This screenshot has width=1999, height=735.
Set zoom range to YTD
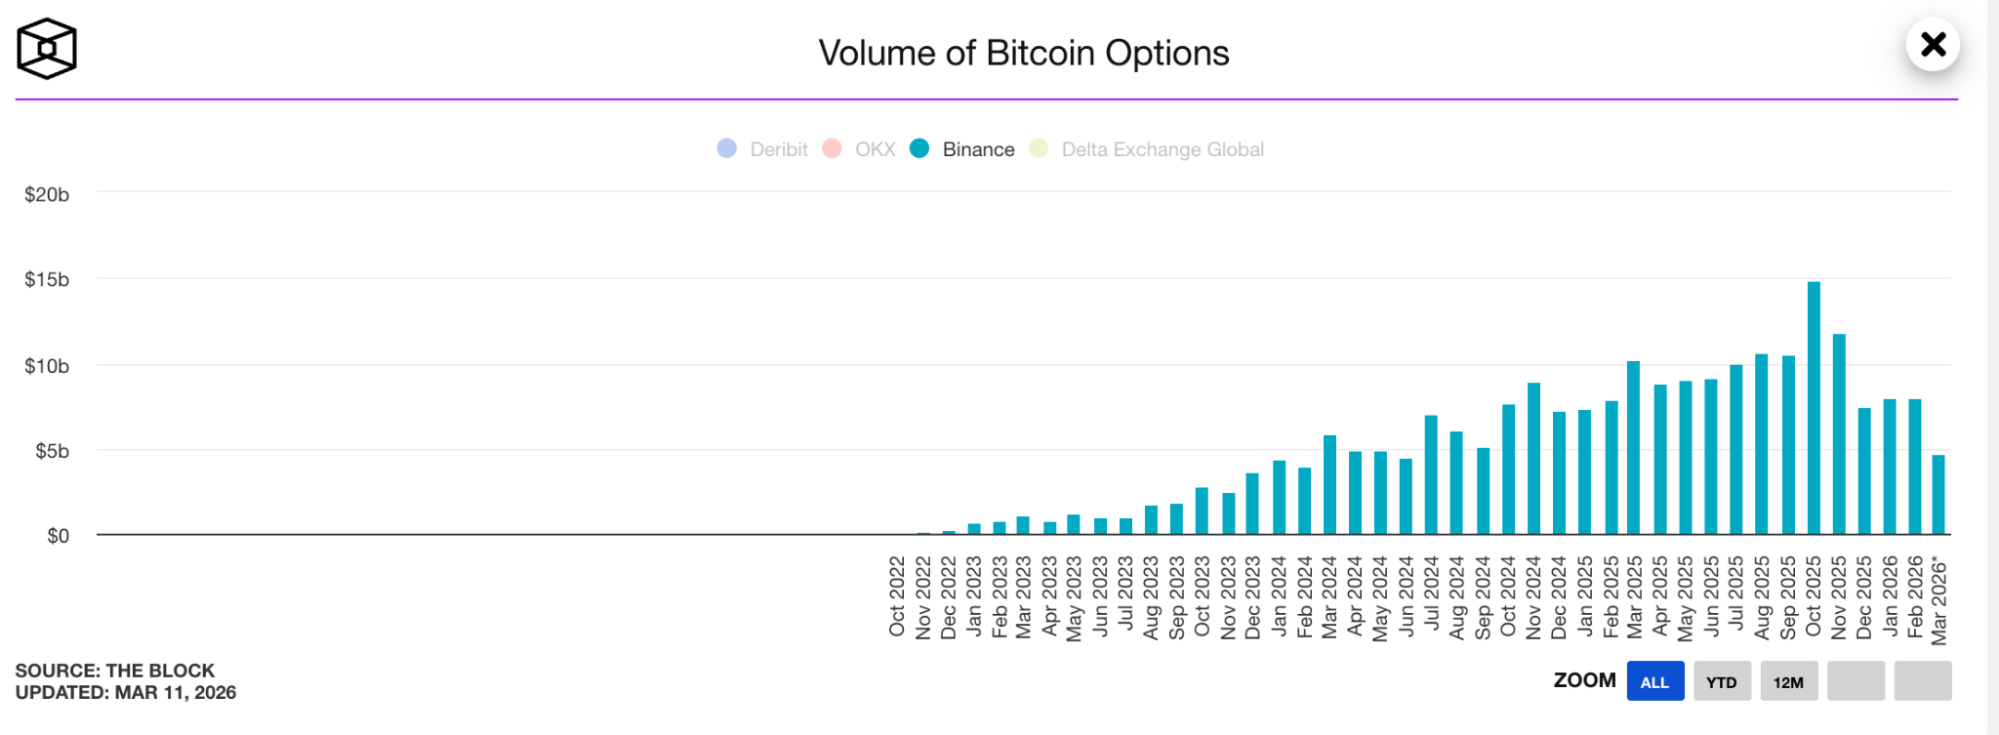(1722, 682)
